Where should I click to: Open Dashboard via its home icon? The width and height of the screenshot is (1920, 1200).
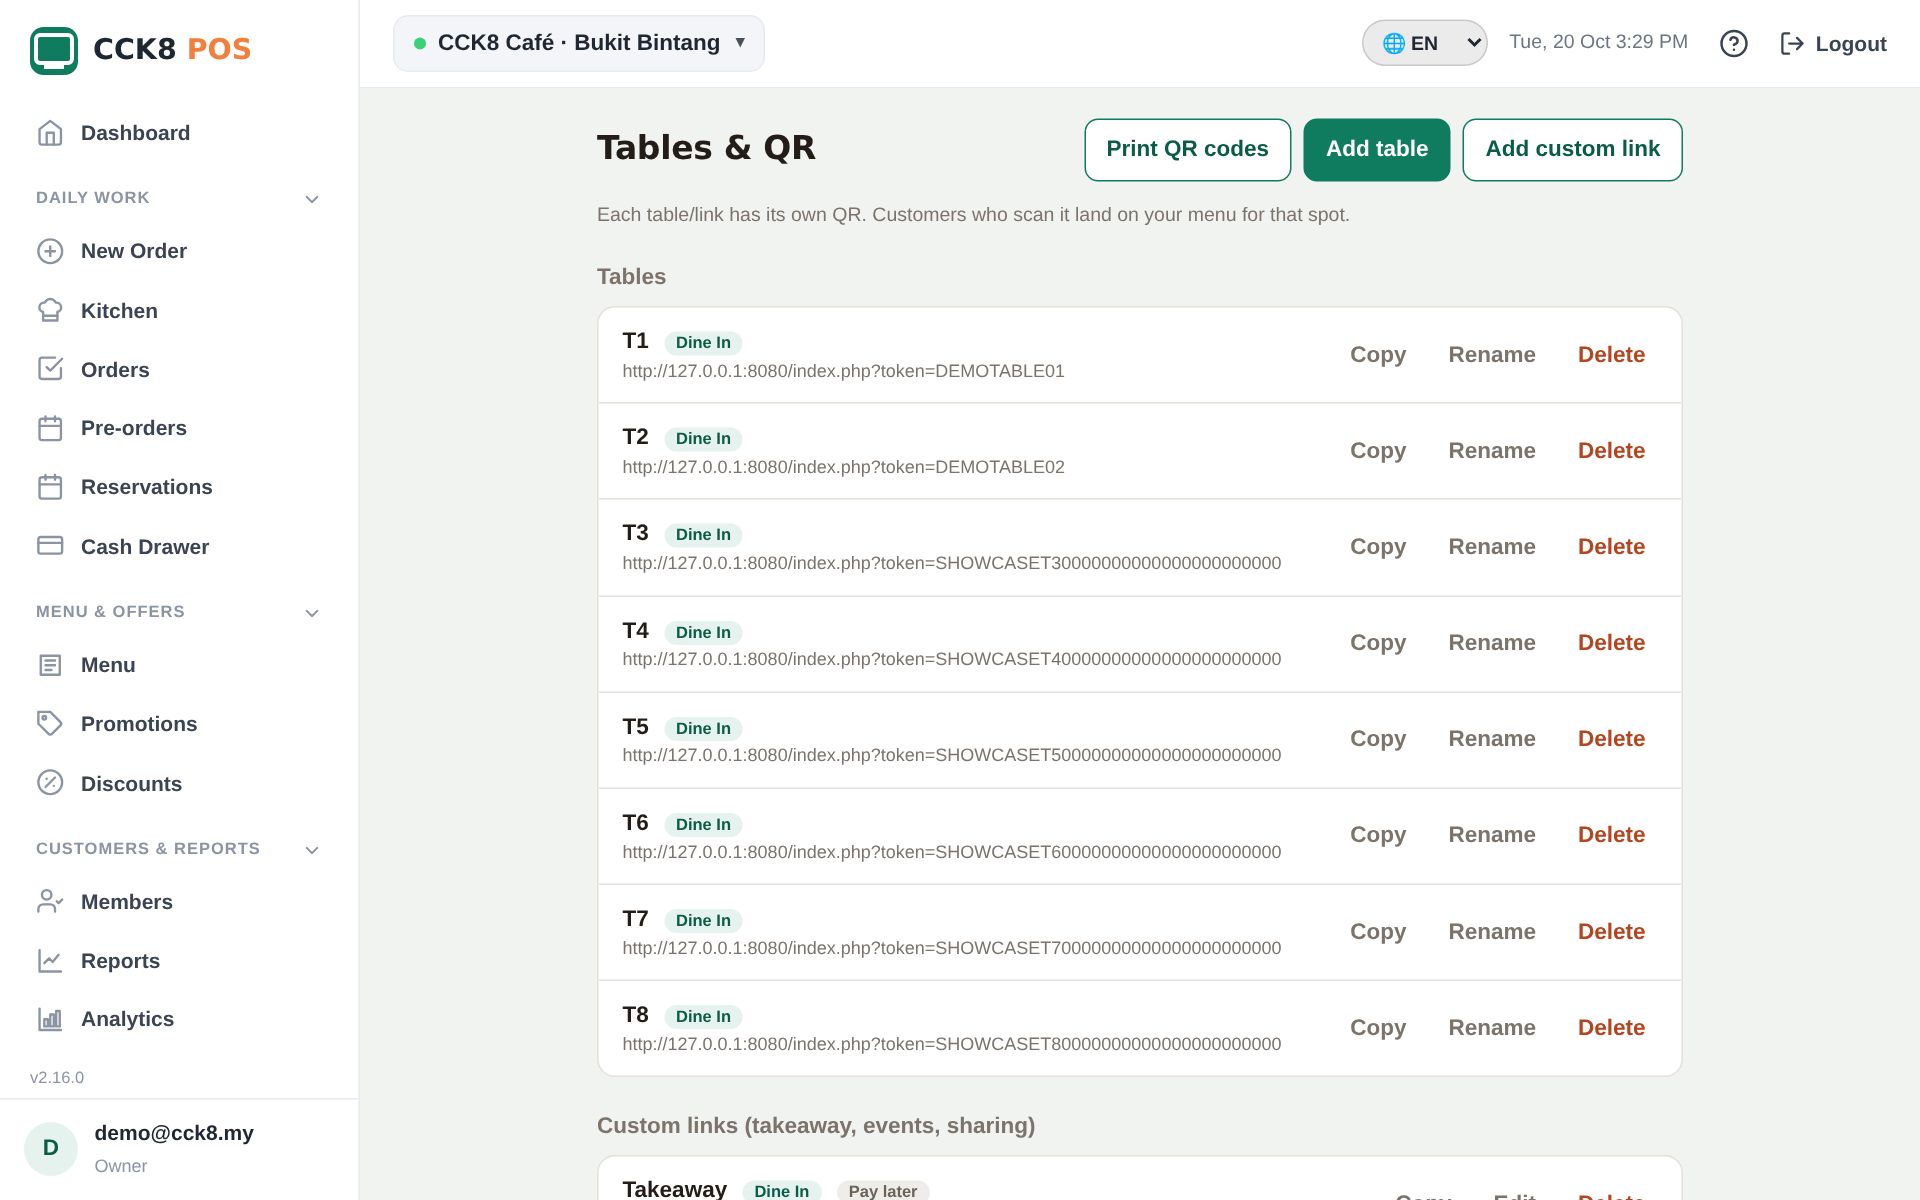point(50,133)
